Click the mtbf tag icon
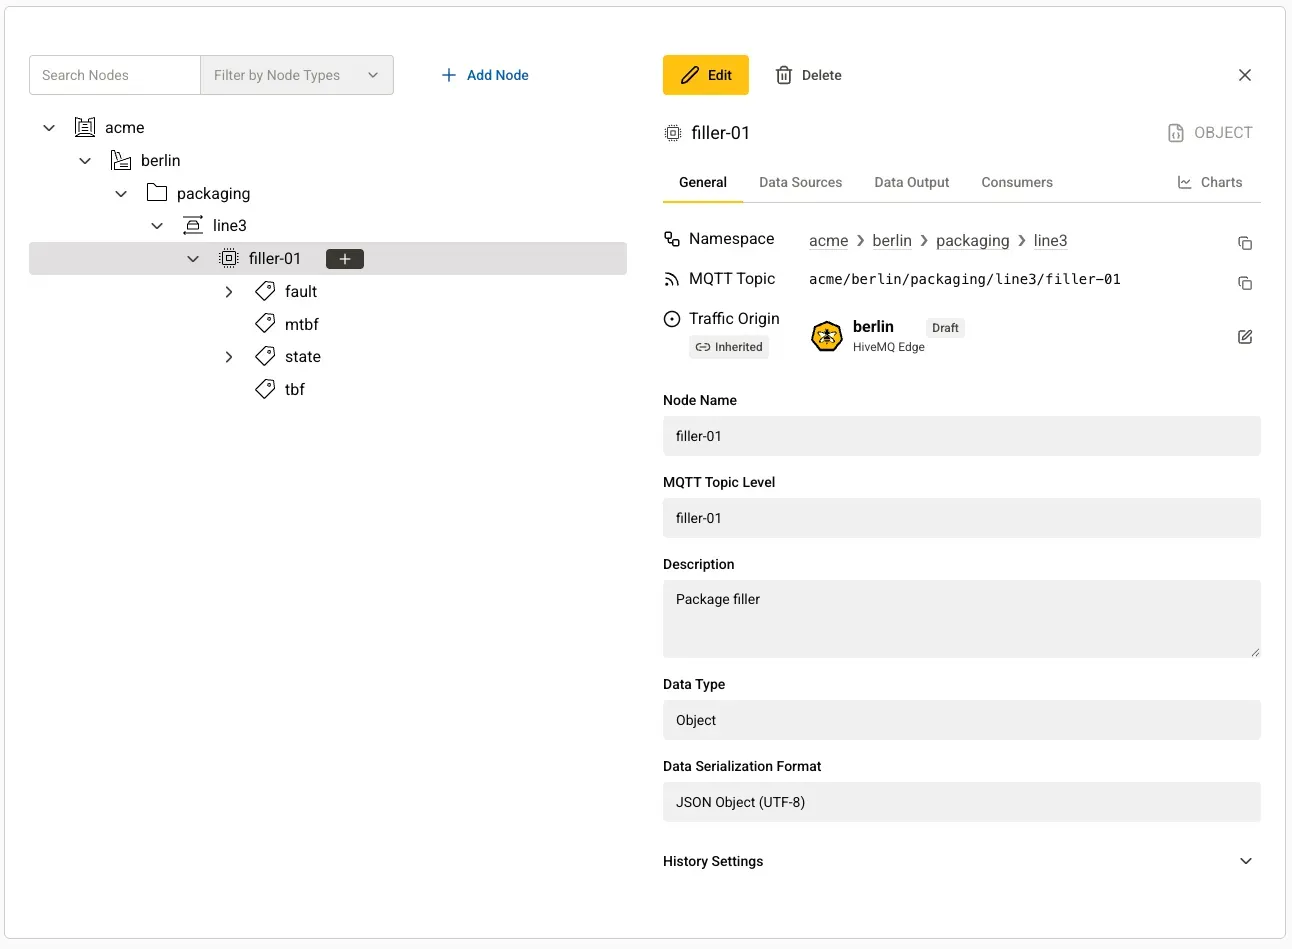1292x949 pixels. (265, 323)
